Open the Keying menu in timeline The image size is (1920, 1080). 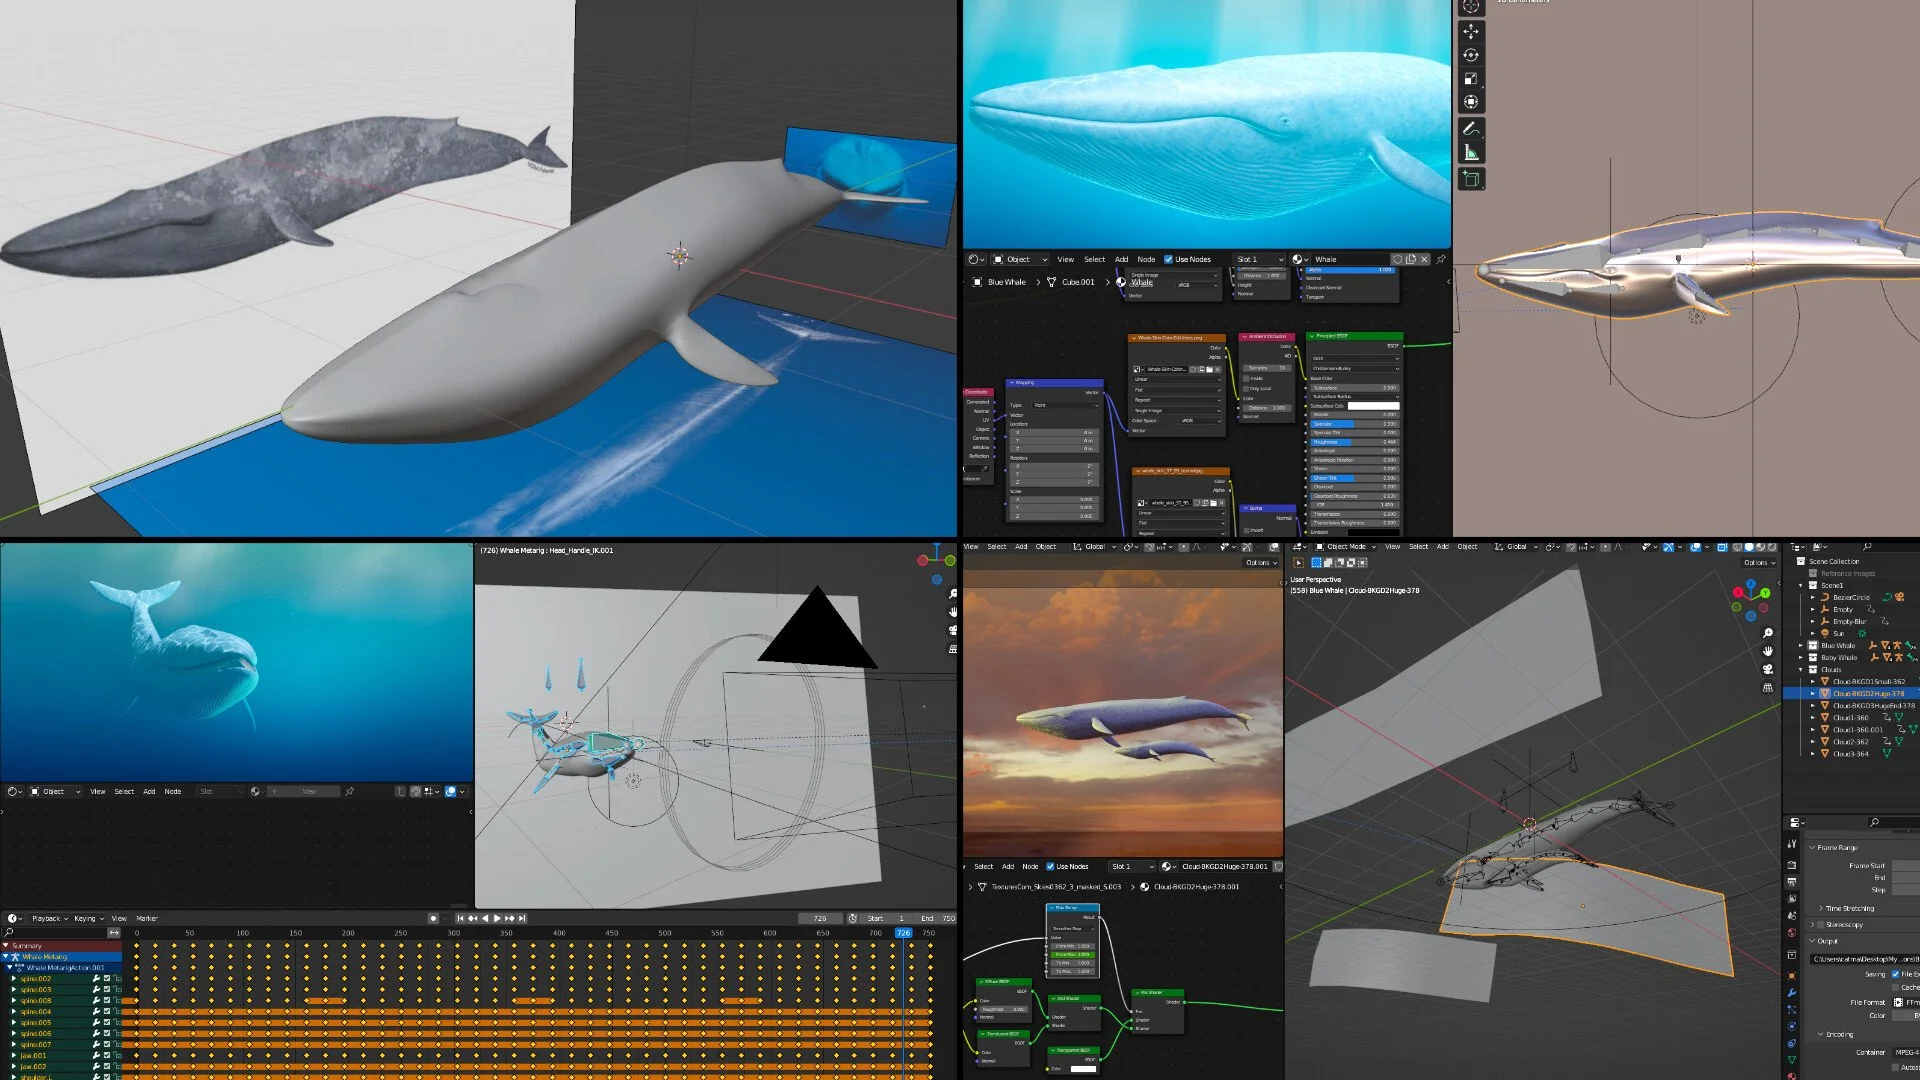click(x=87, y=918)
